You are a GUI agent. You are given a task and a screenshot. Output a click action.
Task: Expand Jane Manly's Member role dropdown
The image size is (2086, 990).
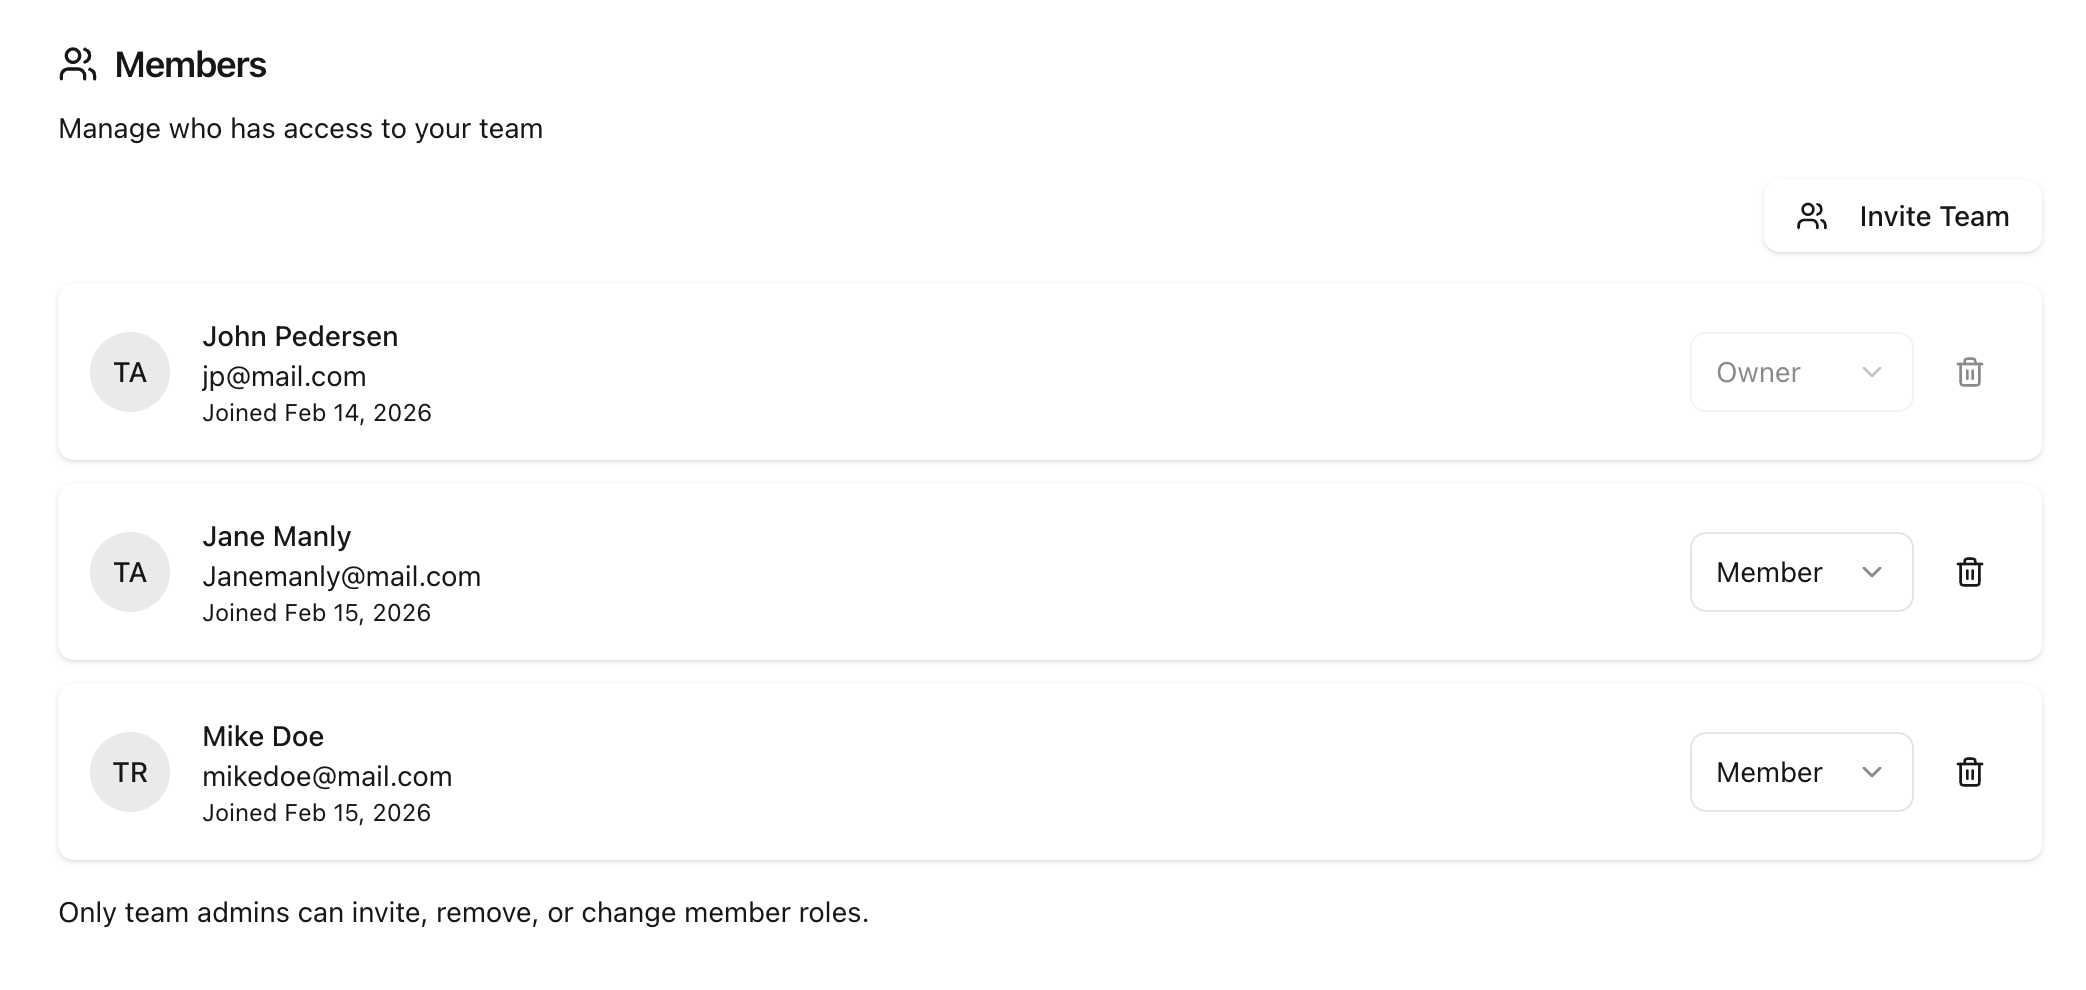[x=1801, y=572]
